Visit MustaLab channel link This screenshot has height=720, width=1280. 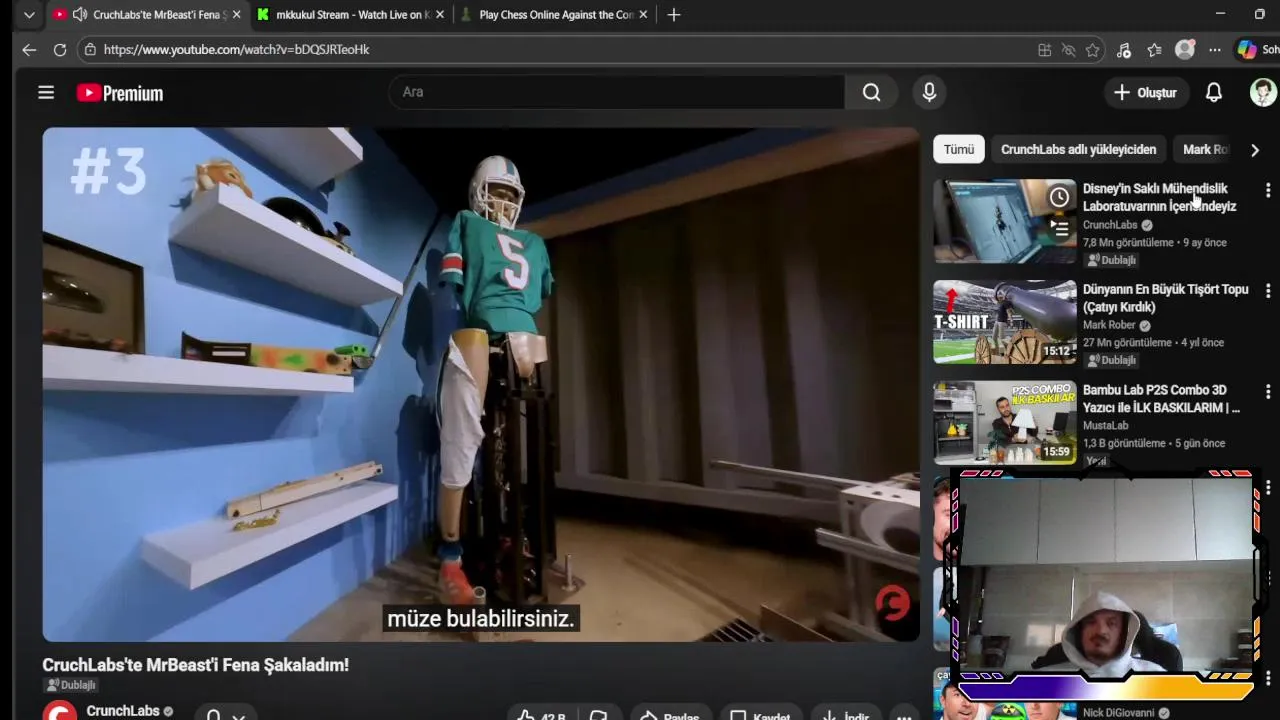pyautogui.click(x=1105, y=425)
